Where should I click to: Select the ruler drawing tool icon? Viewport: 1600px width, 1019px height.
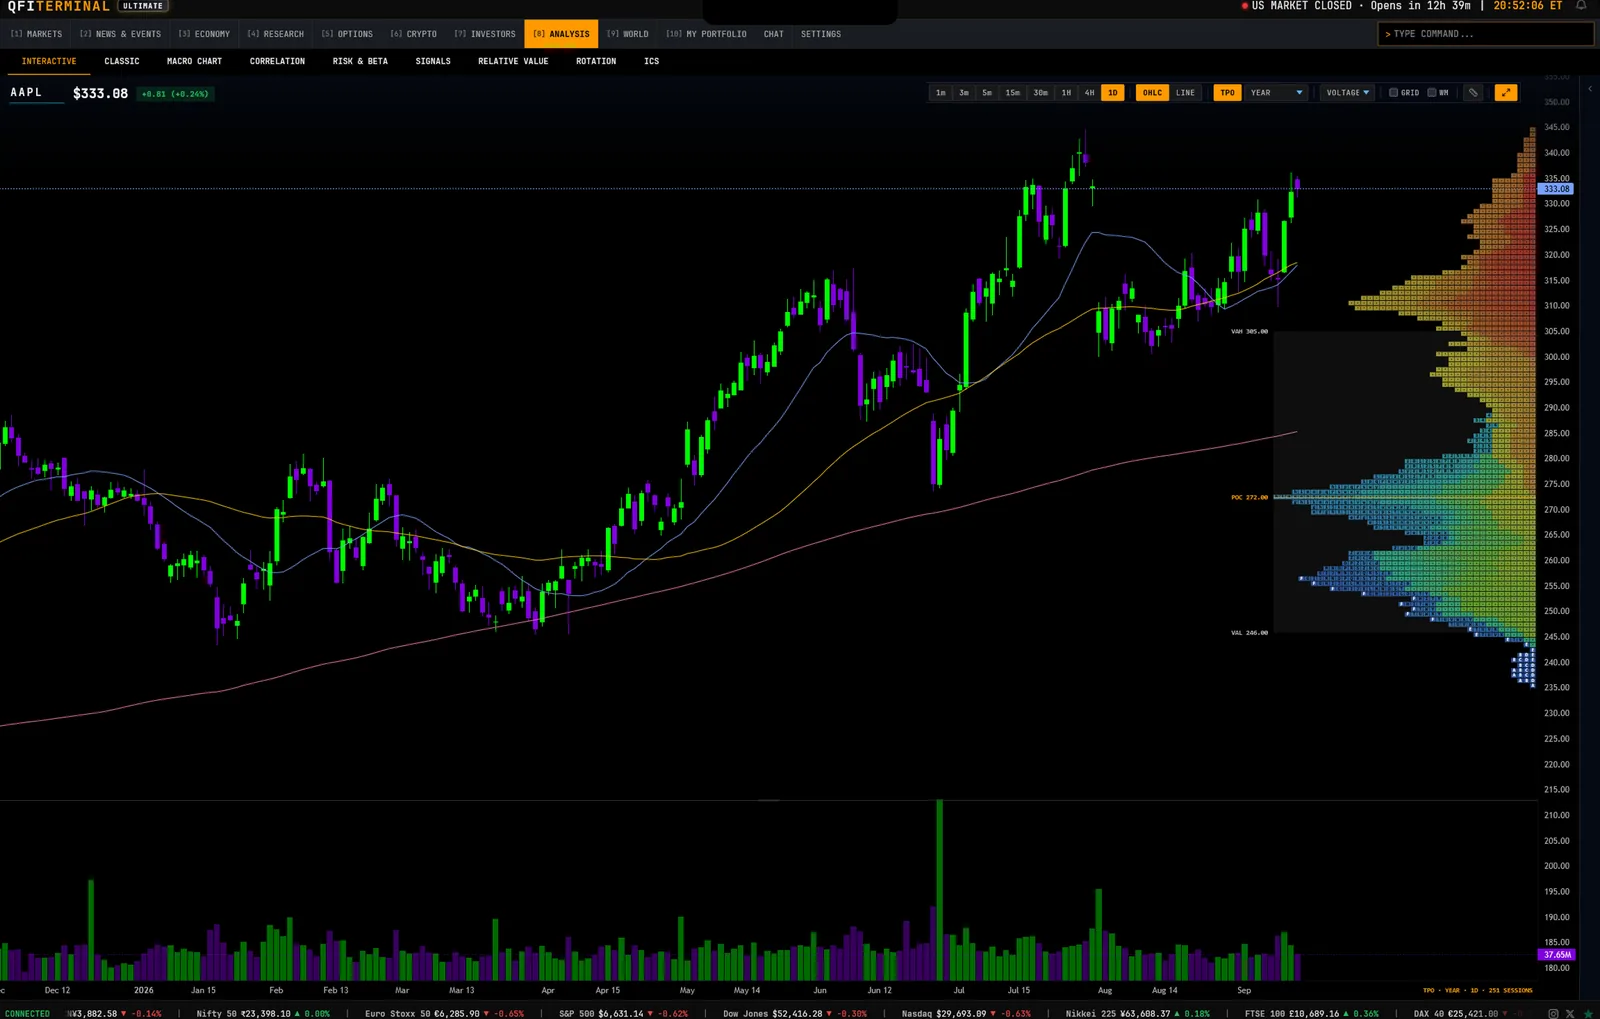pyautogui.click(x=1473, y=93)
